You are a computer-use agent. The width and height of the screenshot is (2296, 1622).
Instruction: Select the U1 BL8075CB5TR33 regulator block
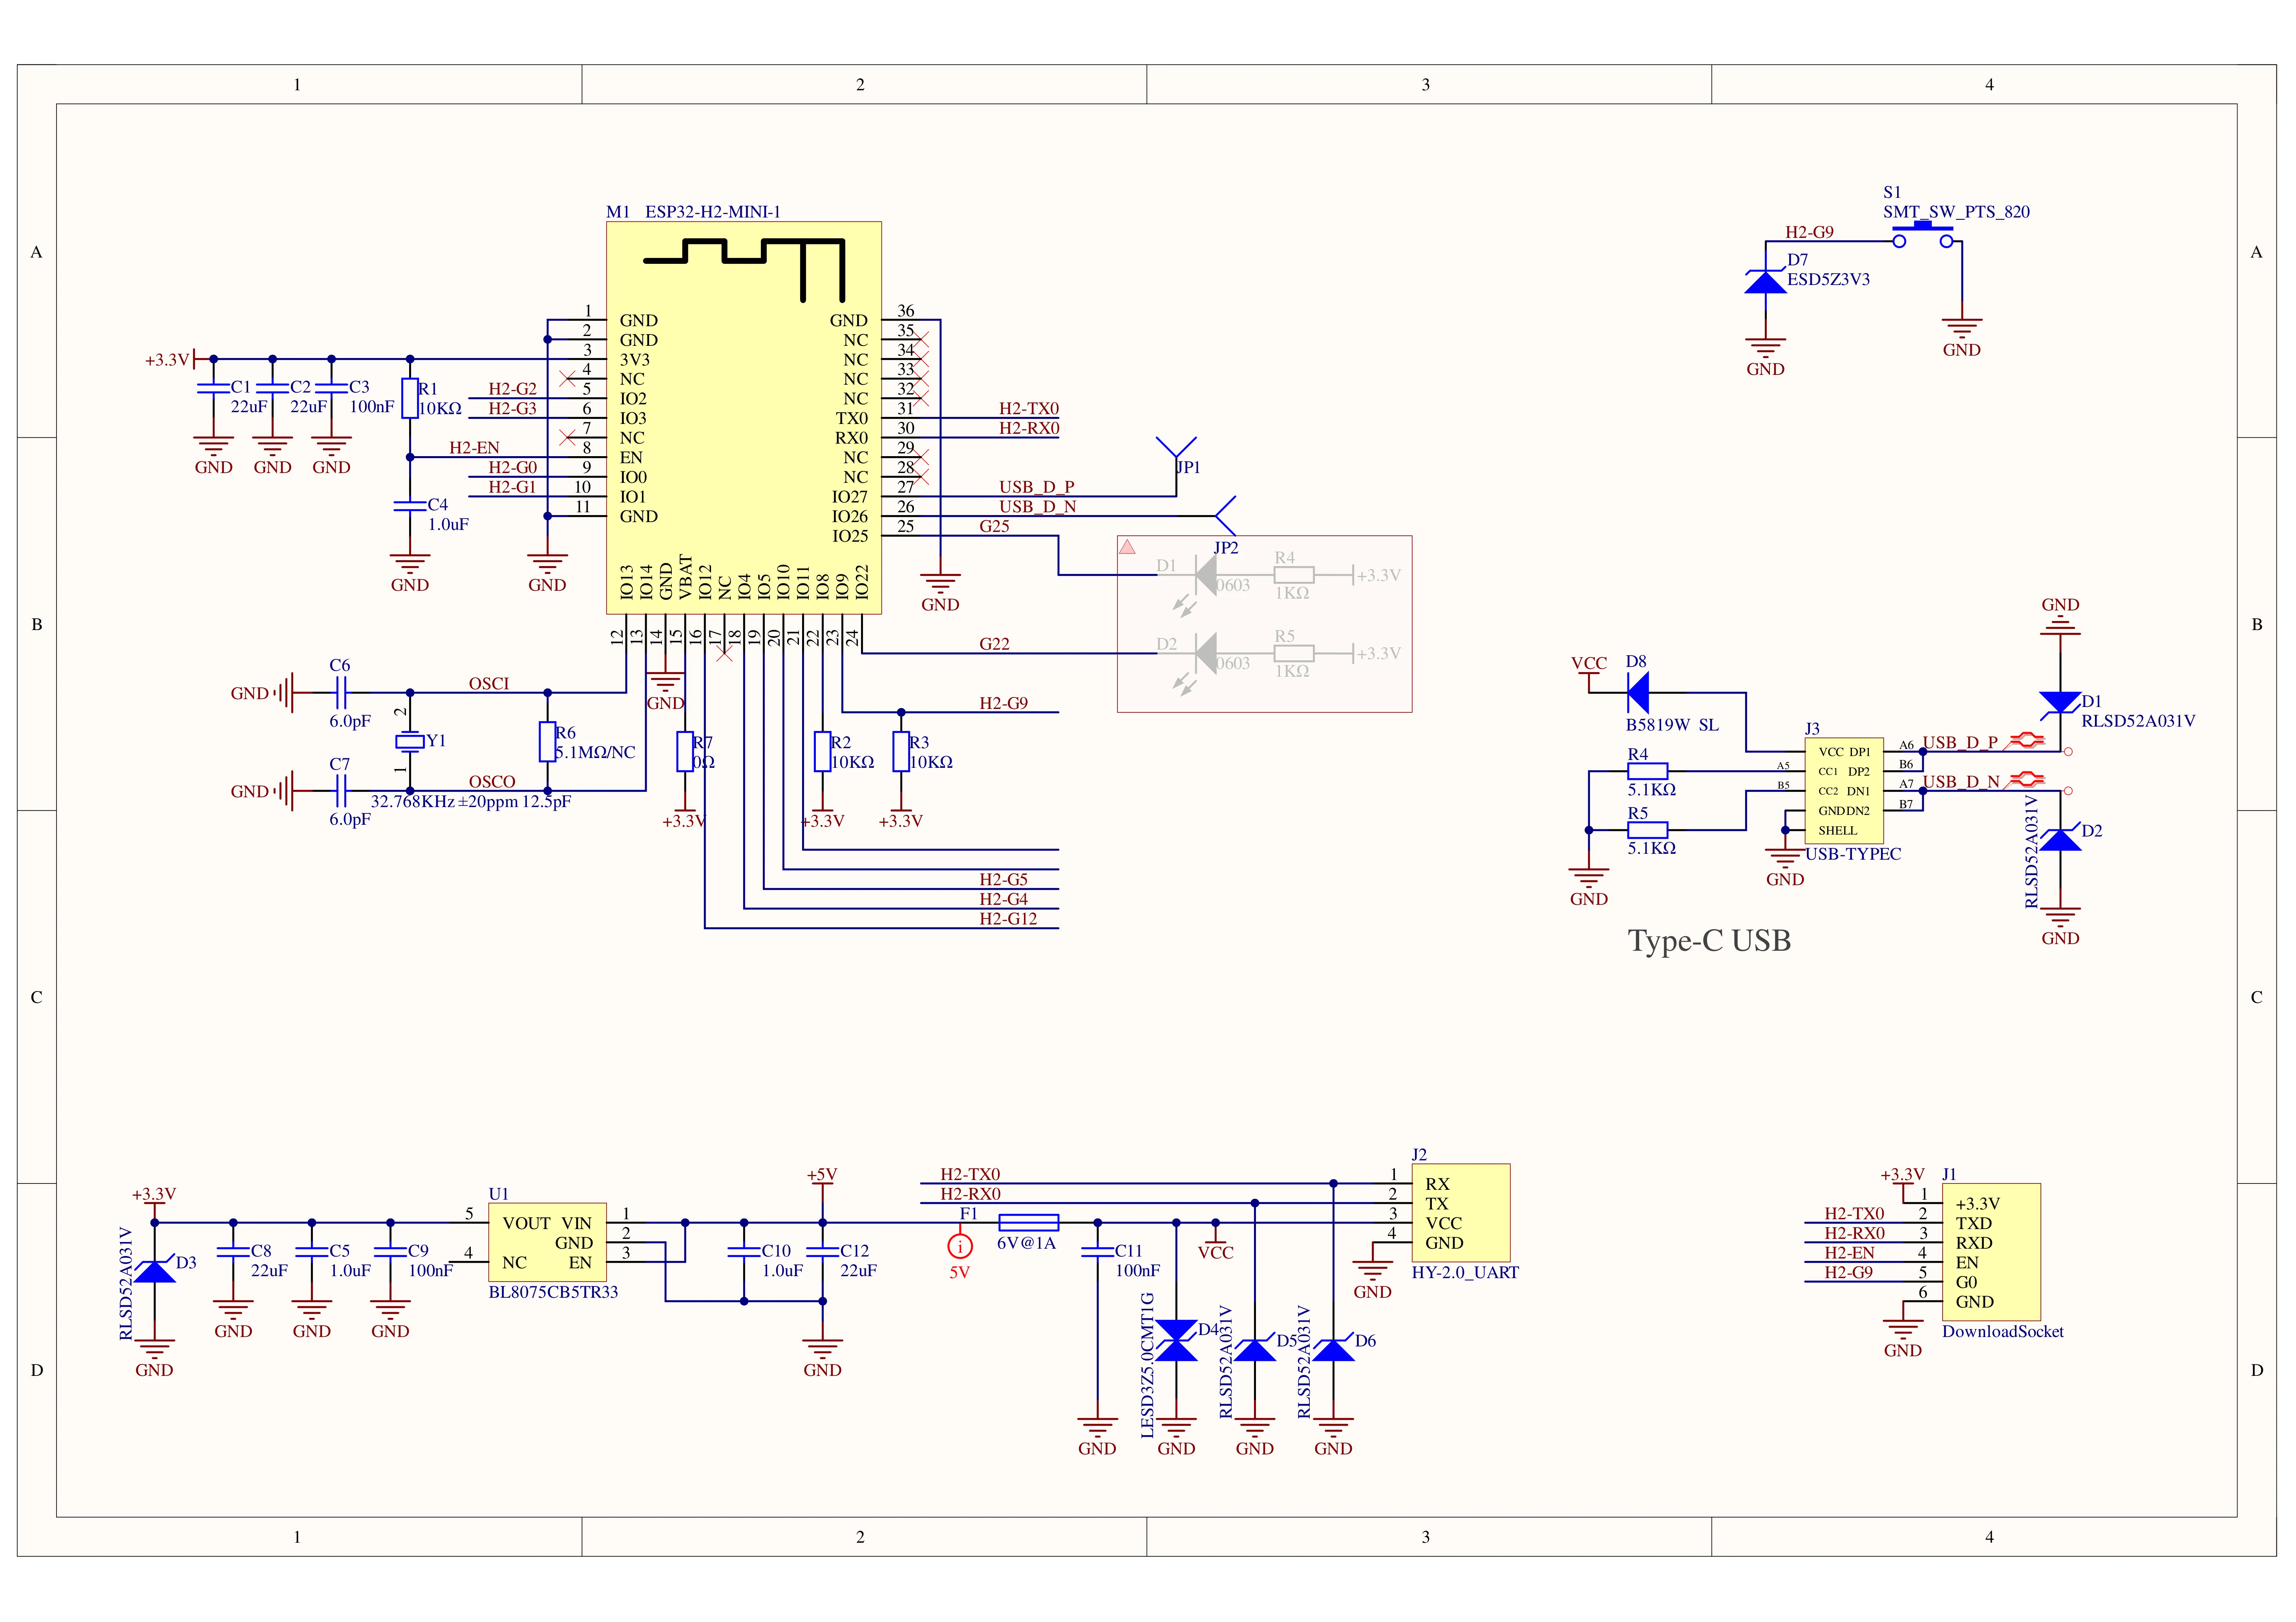pyautogui.click(x=547, y=1242)
